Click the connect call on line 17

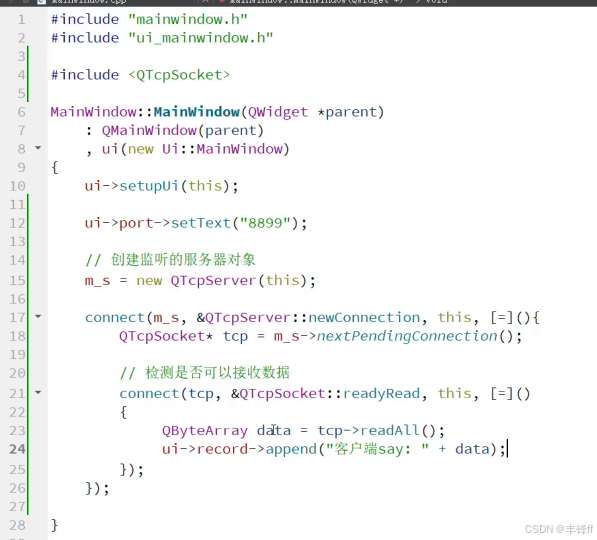[x=115, y=317]
